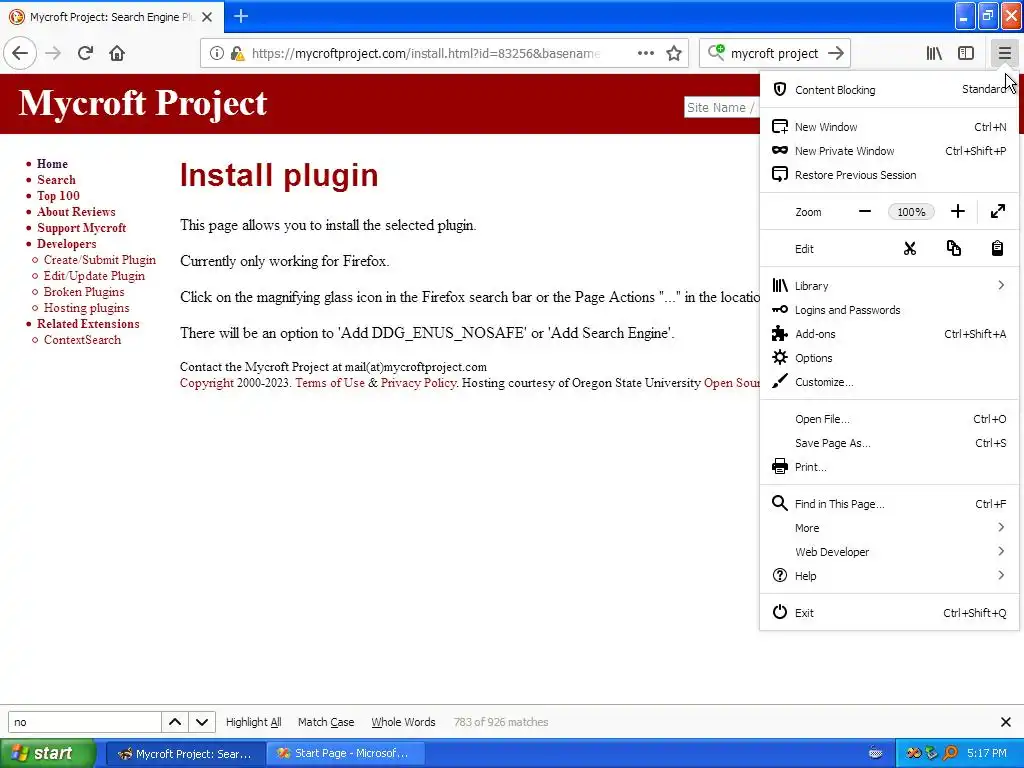Image resolution: width=1024 pixels, height=768 pixels.
Task: Follow the ContextSearch link
Action: (82, 340)
